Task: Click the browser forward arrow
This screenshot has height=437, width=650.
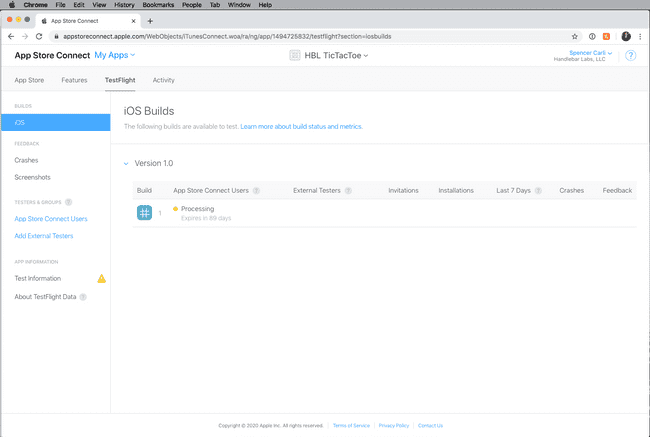Action: (25, 36)
